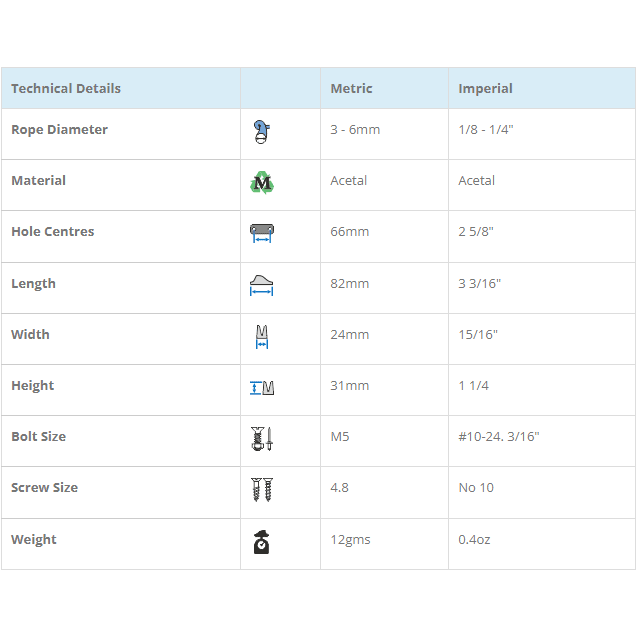Click the Length measurement icon

(x=262, y=285)
